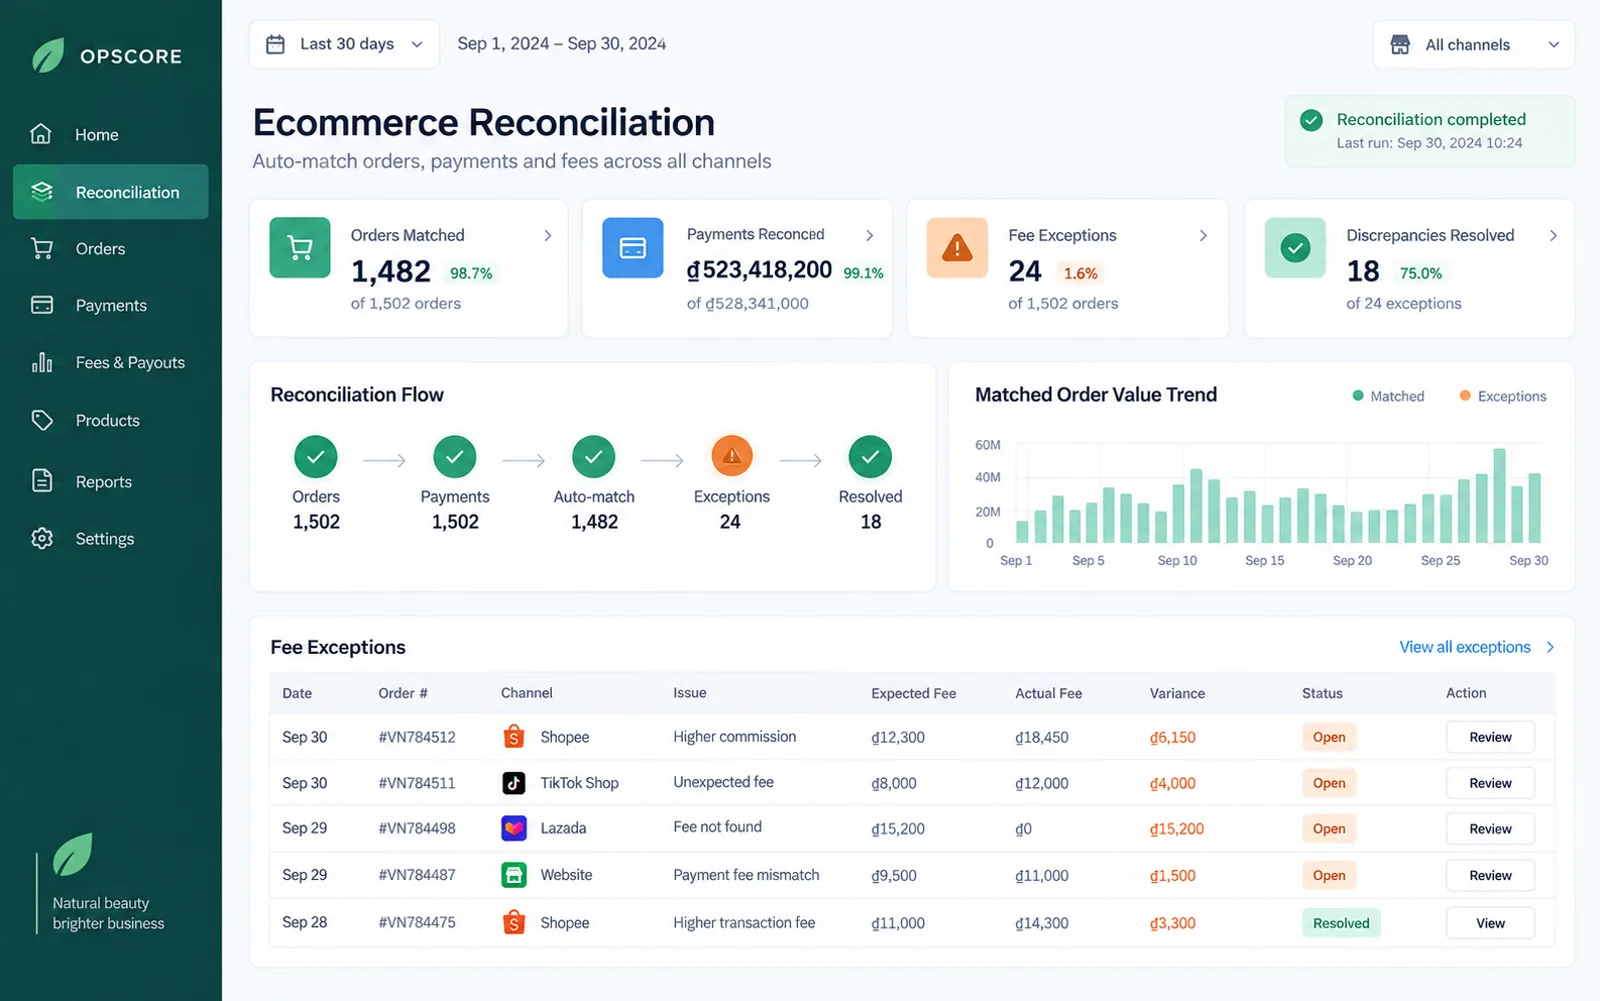The image size is (1600, 1001).
Task: Click the blue card icon on Payments Reconced
Action: coord(633,247)
